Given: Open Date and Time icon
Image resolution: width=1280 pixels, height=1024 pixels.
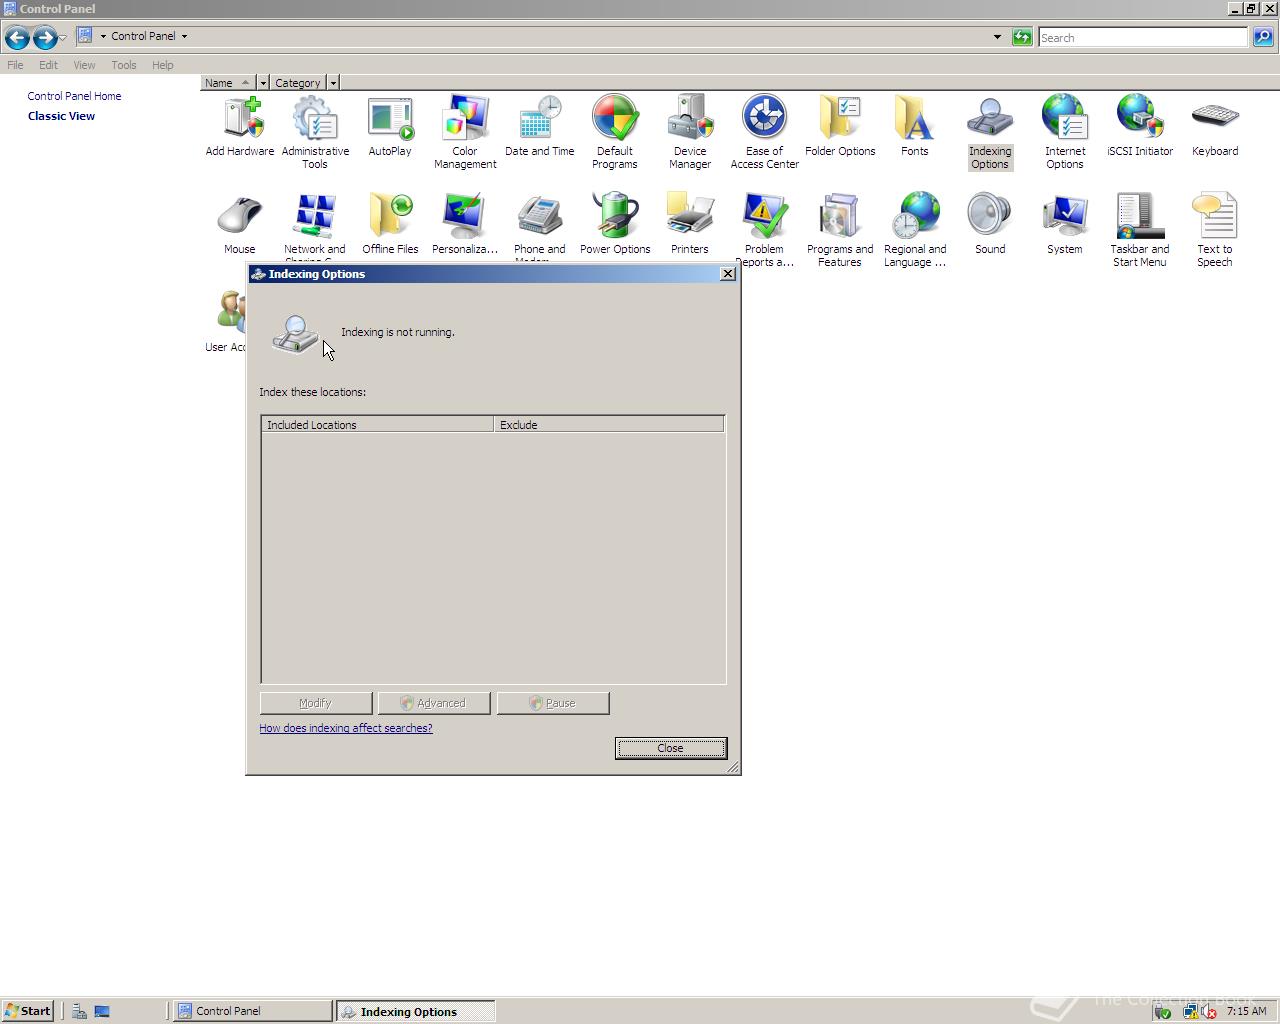Looking at the screenshot, I should pos(540,125).
